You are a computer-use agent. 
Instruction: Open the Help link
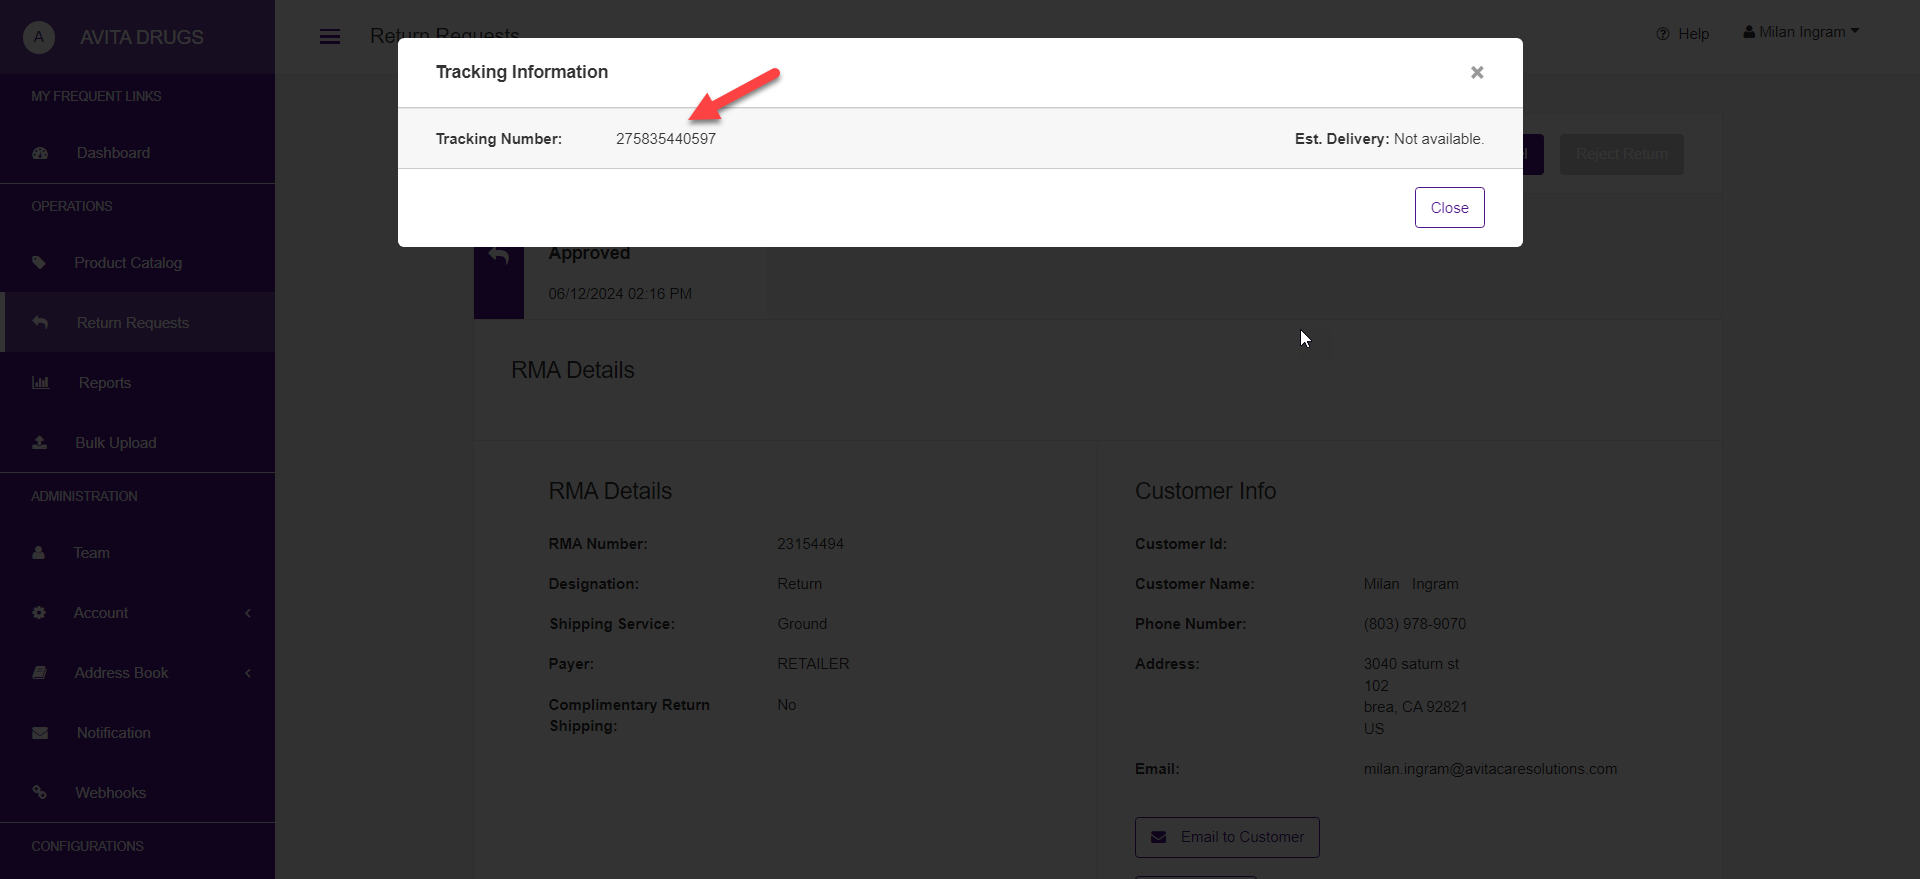pos(1683,34)
